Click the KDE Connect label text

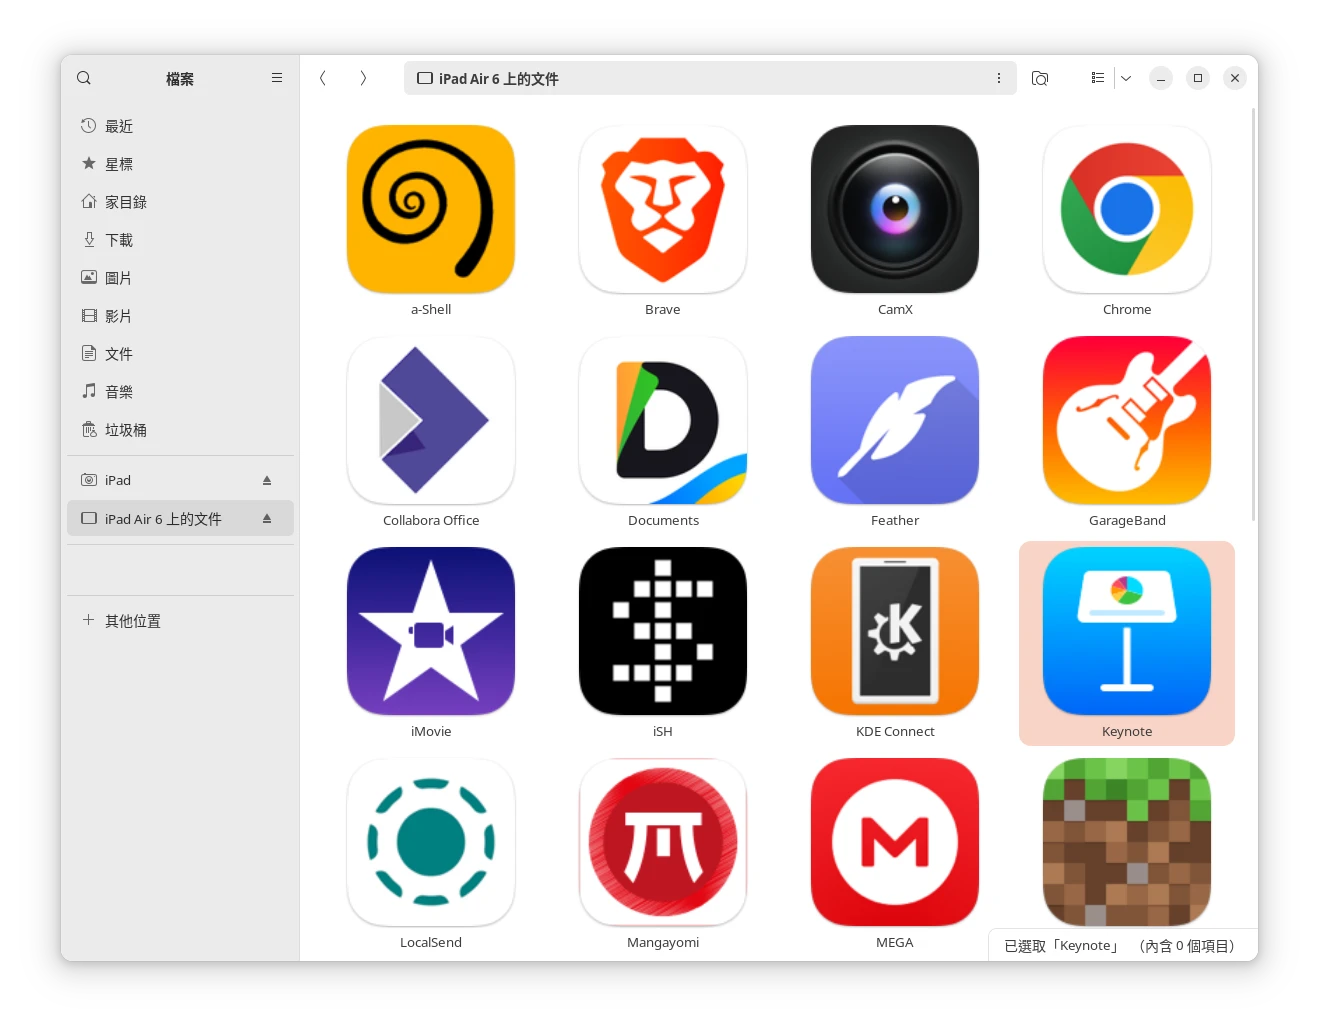[x=895, y=731]
